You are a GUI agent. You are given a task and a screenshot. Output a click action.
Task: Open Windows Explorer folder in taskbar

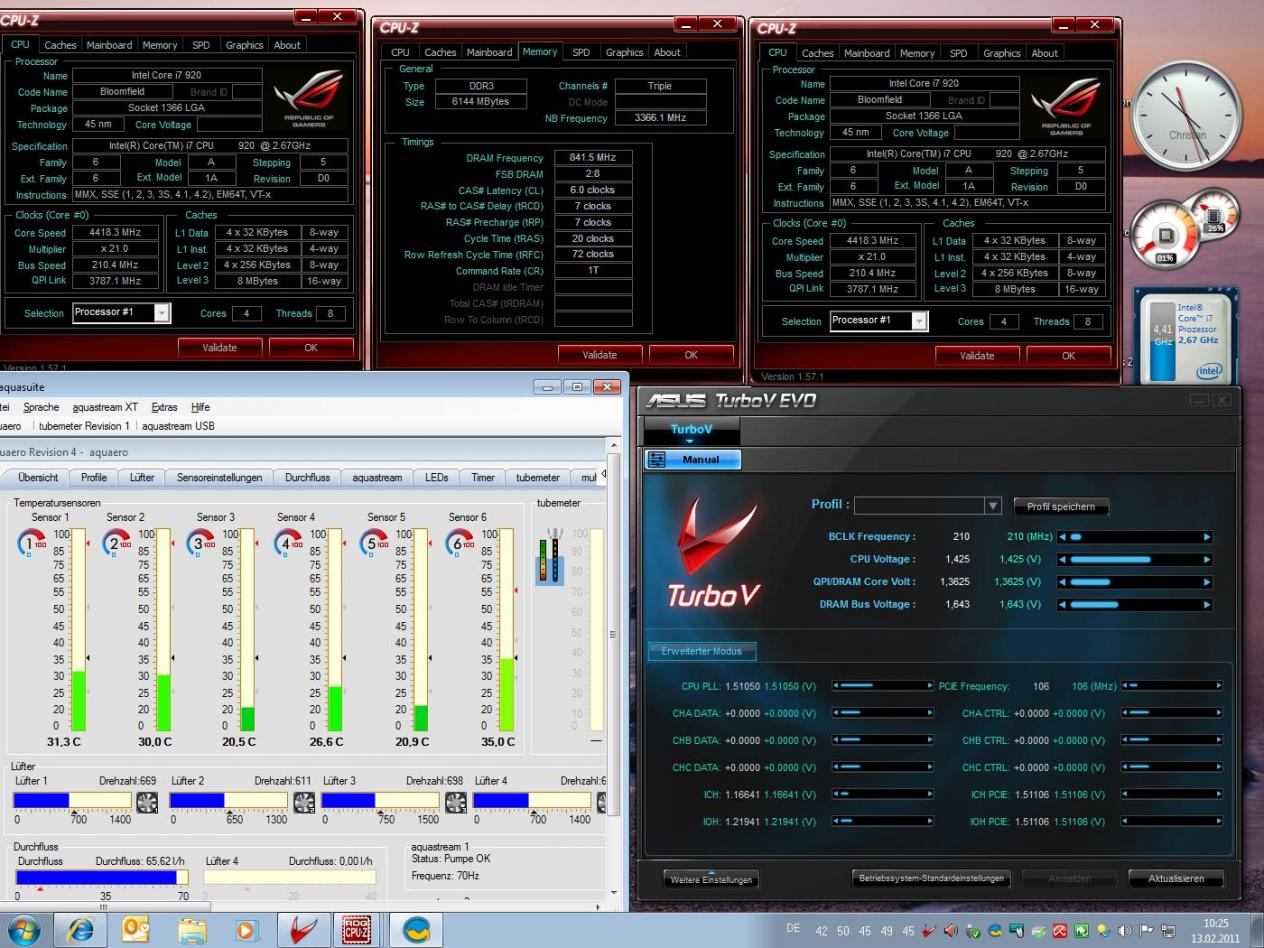point(192,930)
